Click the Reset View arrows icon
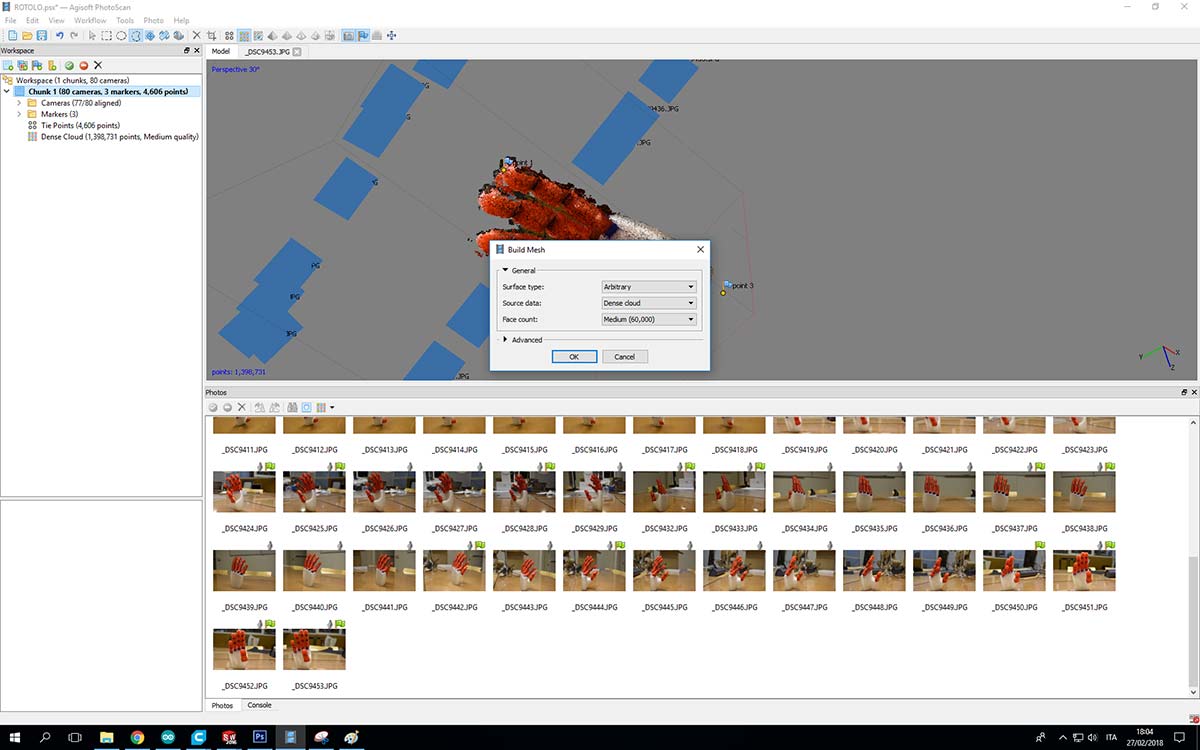1200x750 pixels. [391, 35]
